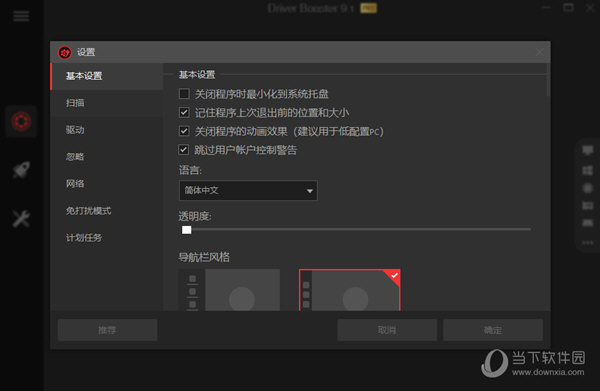Switch to the 扫描 settings tab
Viewport: 600px width, 391px height.
pyautogui.click(x=107, y=103)
